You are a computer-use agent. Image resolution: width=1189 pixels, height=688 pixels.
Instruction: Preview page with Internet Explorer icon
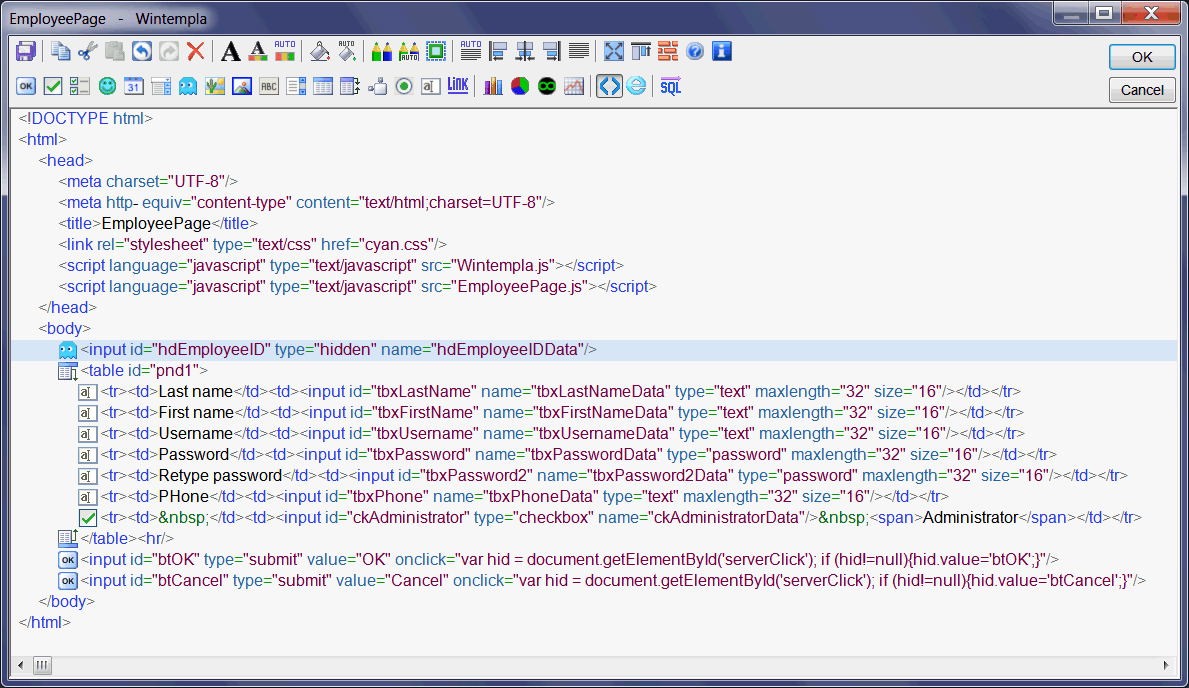pos(636,86)
